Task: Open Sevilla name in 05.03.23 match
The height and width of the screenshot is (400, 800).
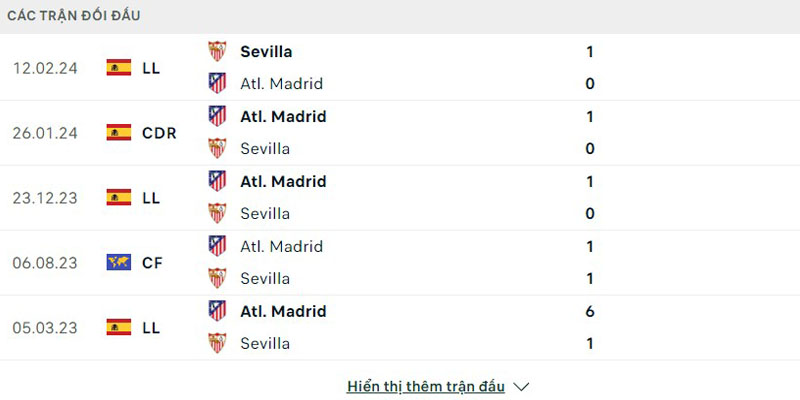Action: click(x=265, y=343)
